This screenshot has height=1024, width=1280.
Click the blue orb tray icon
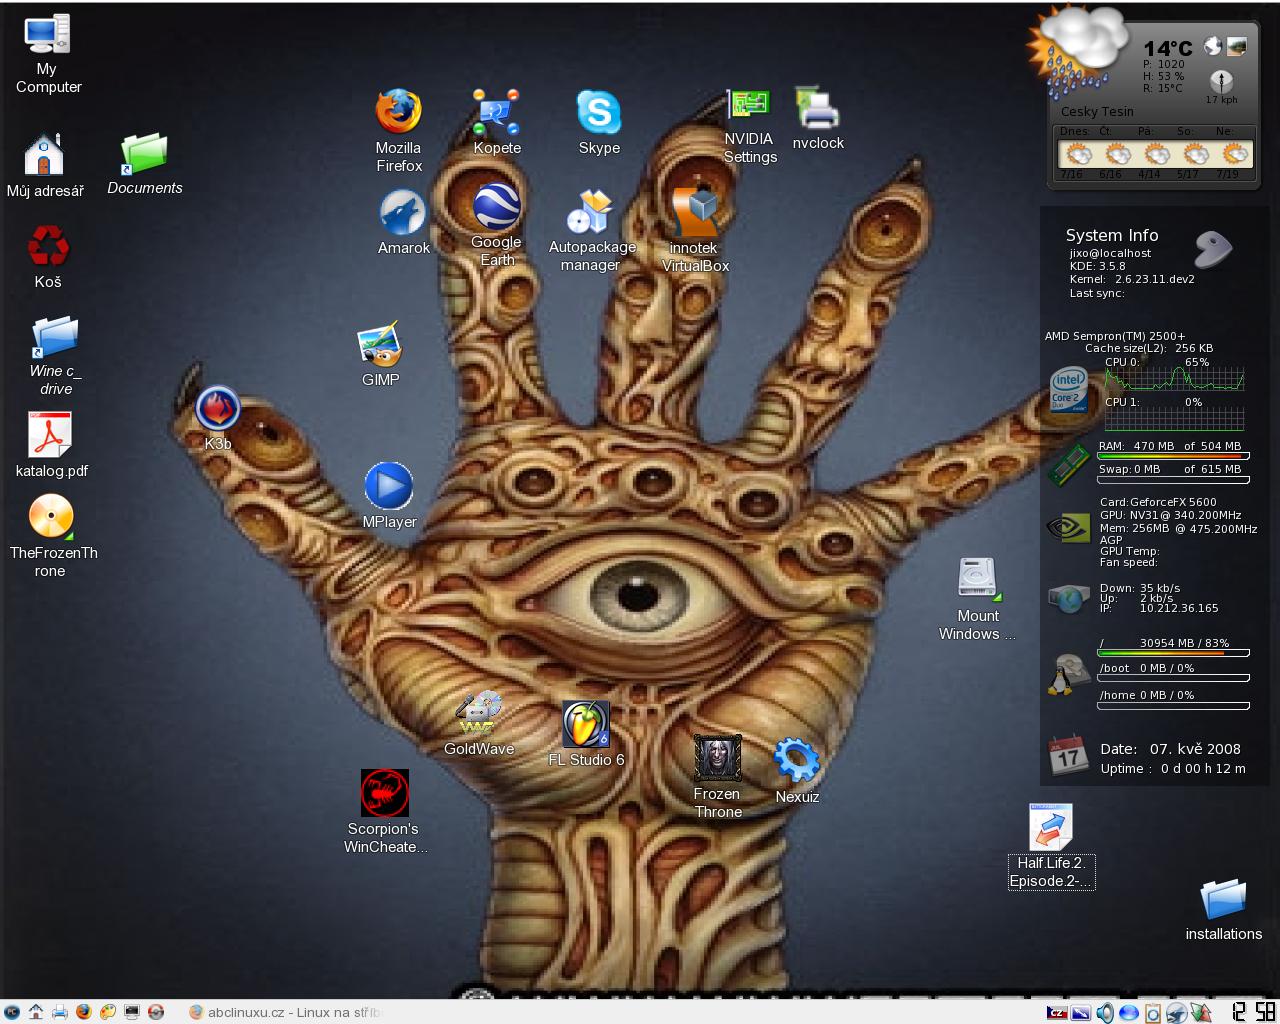pyautogui.click(x=1129, y=1013)
